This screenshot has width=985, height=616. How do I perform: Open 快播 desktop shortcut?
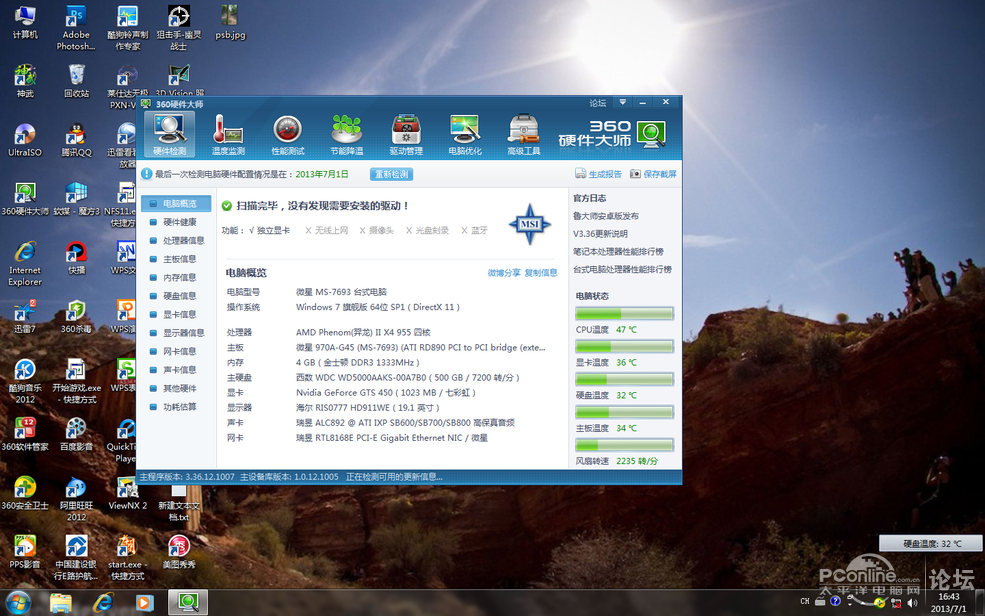pyautogui.click(x=76, y=257)
